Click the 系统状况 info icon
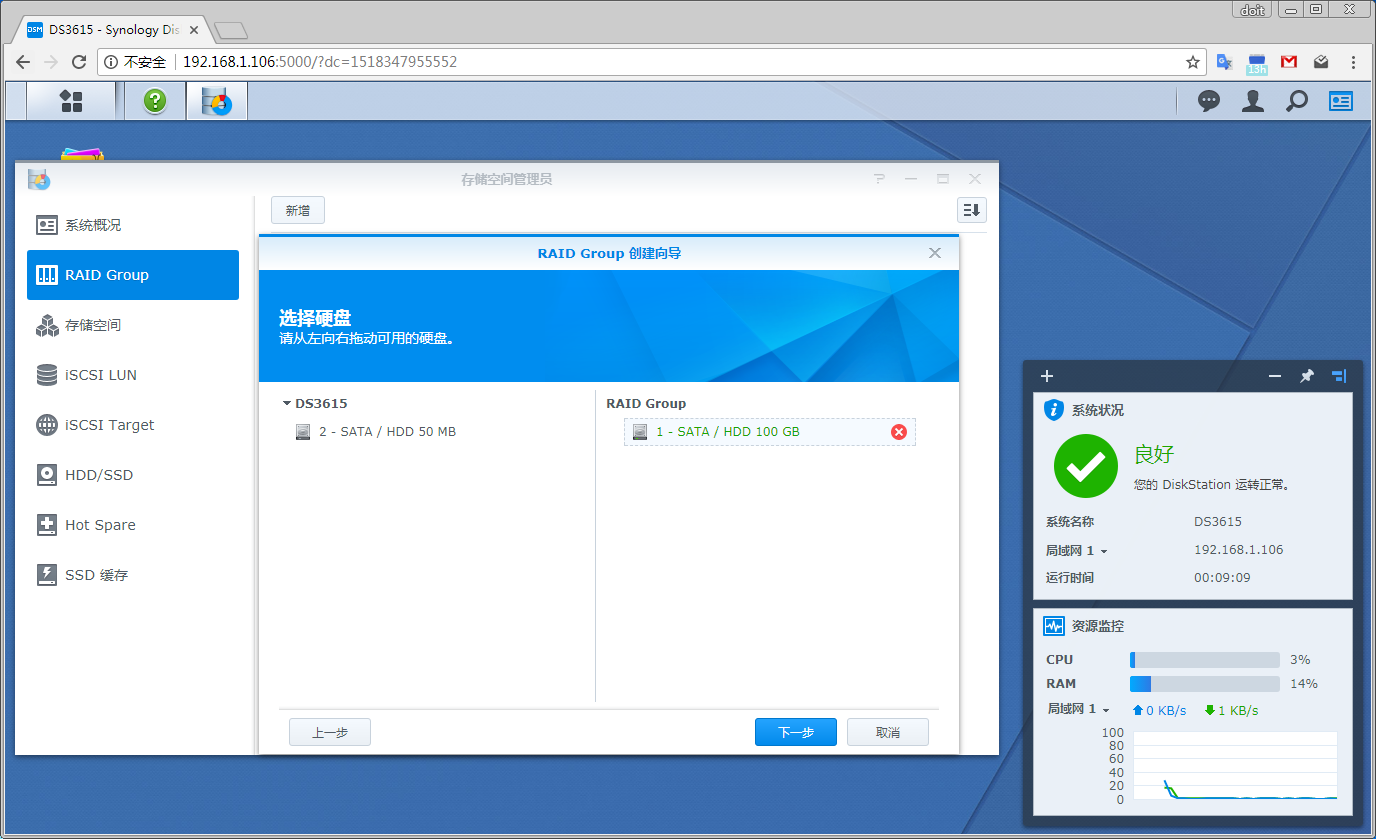The height and width of the screenshot is (839, 1376). [x=1053, y=410]
